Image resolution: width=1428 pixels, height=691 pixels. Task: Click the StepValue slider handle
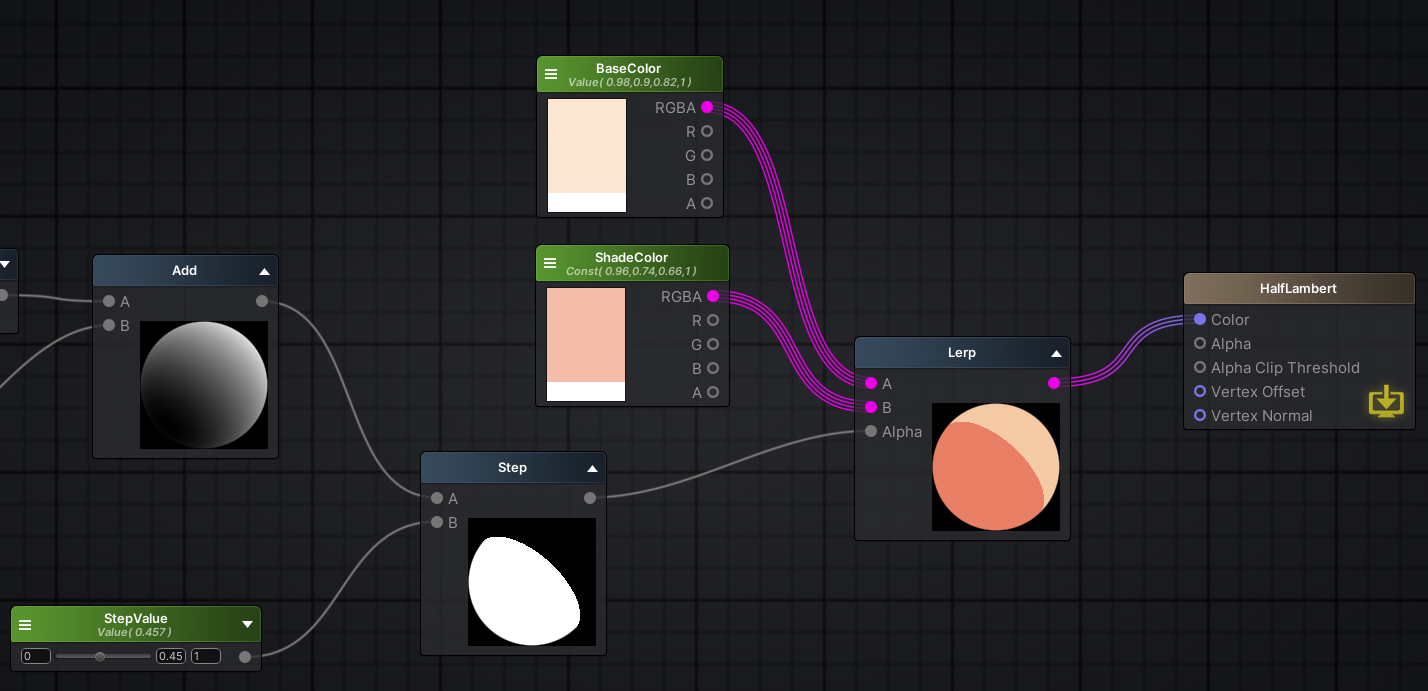coord(100,656)
